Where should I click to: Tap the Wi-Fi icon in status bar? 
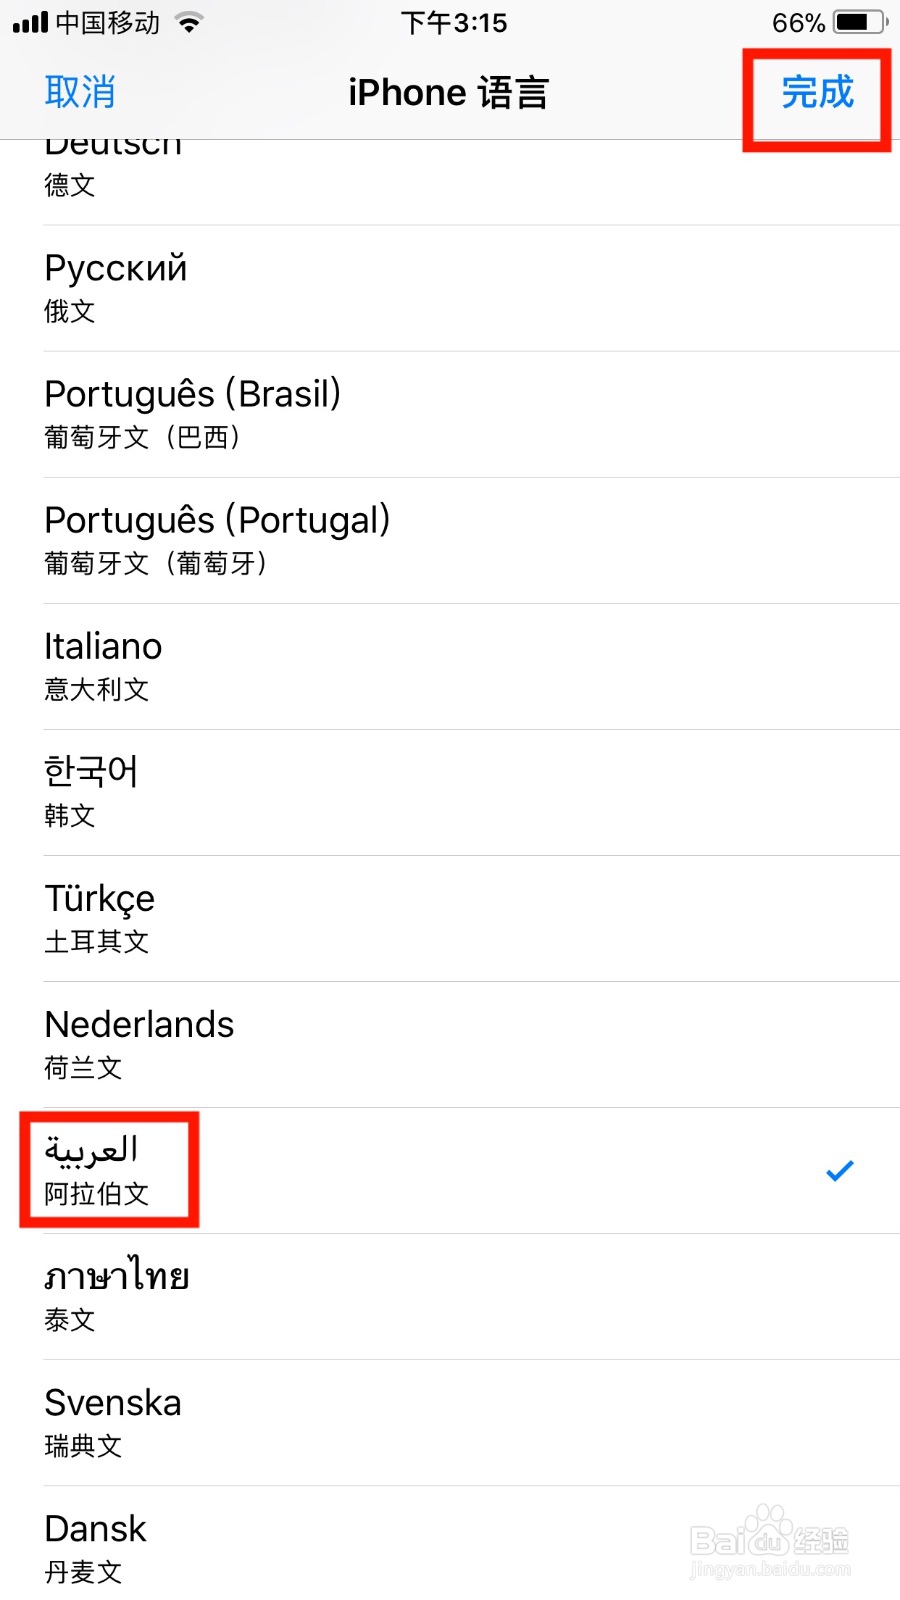pyautogui.click(x=188, y=22)
